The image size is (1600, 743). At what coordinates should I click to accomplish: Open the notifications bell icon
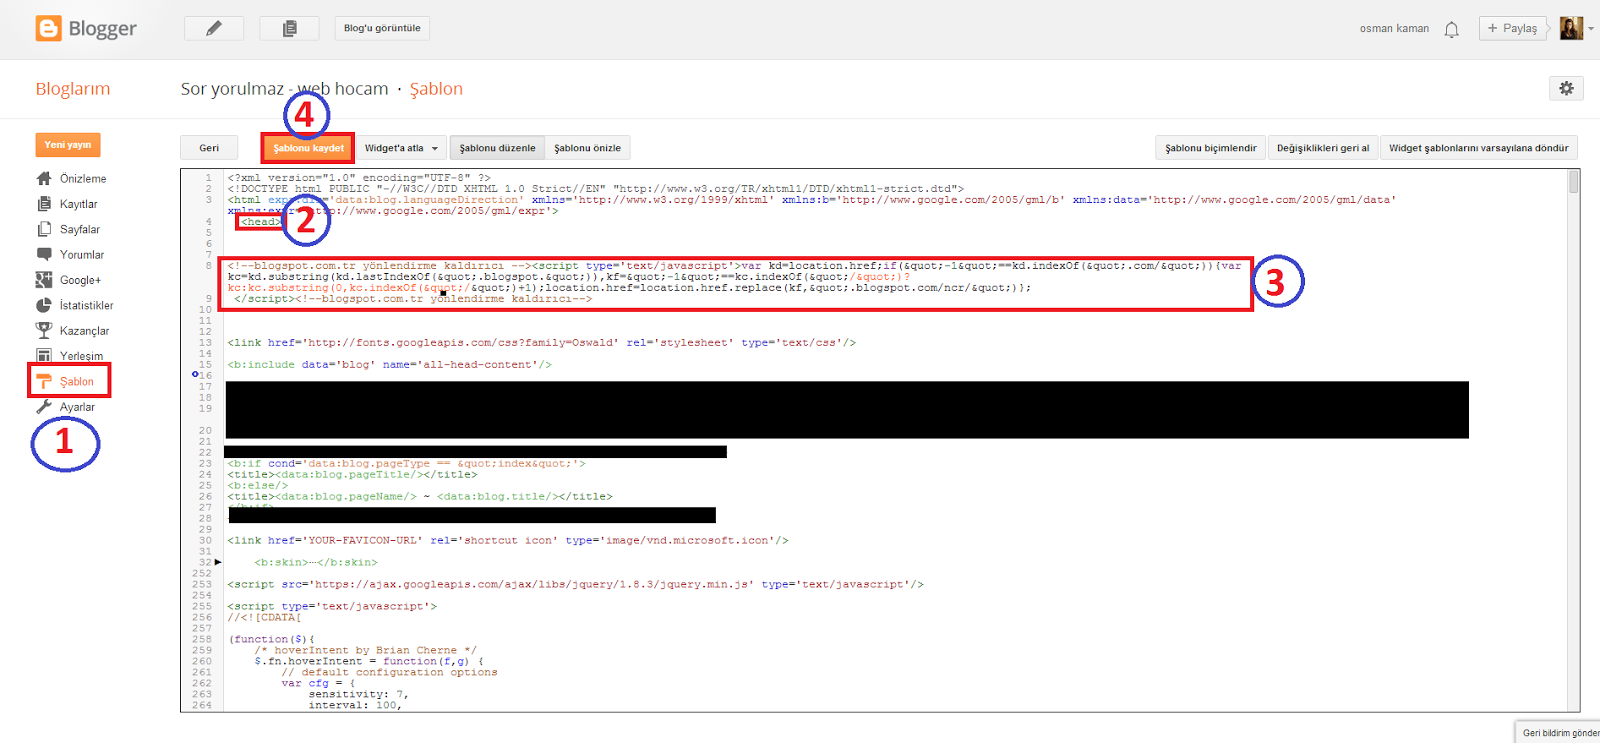click(x=1451, y=29)
